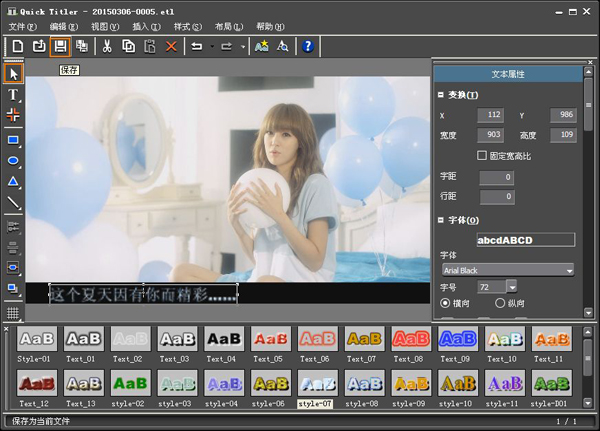Select the 横向 radio button
600x431 pixels.
[445, 303]
